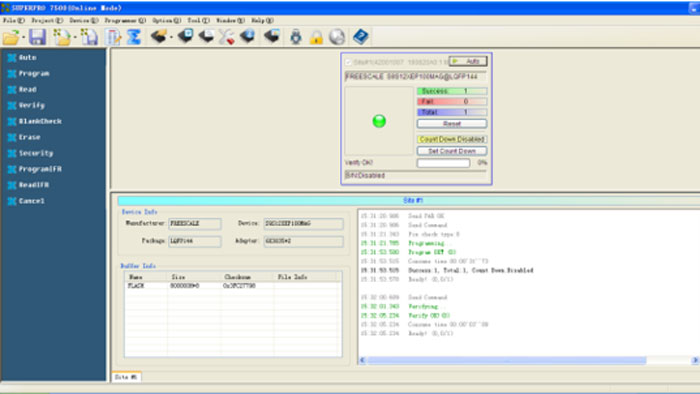The width and height of the screenshot is (700, 394).
Task: Click the load project toolbar icon
Action: [62, 37]
